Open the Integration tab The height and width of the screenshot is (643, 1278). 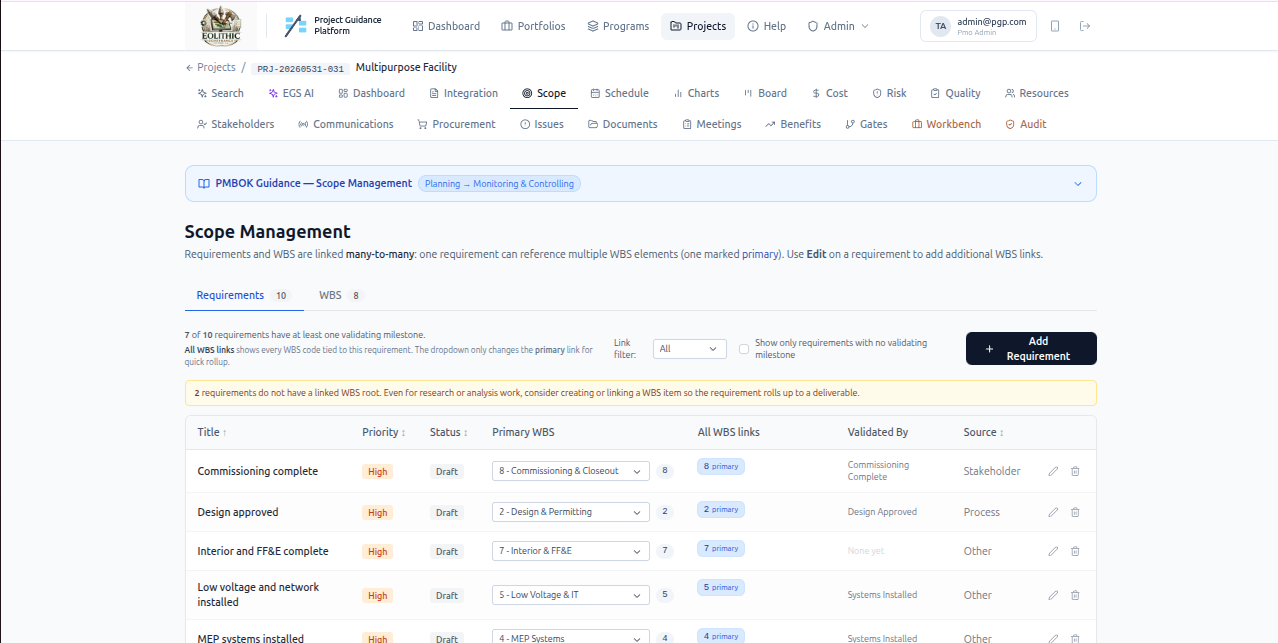[463, 93]
